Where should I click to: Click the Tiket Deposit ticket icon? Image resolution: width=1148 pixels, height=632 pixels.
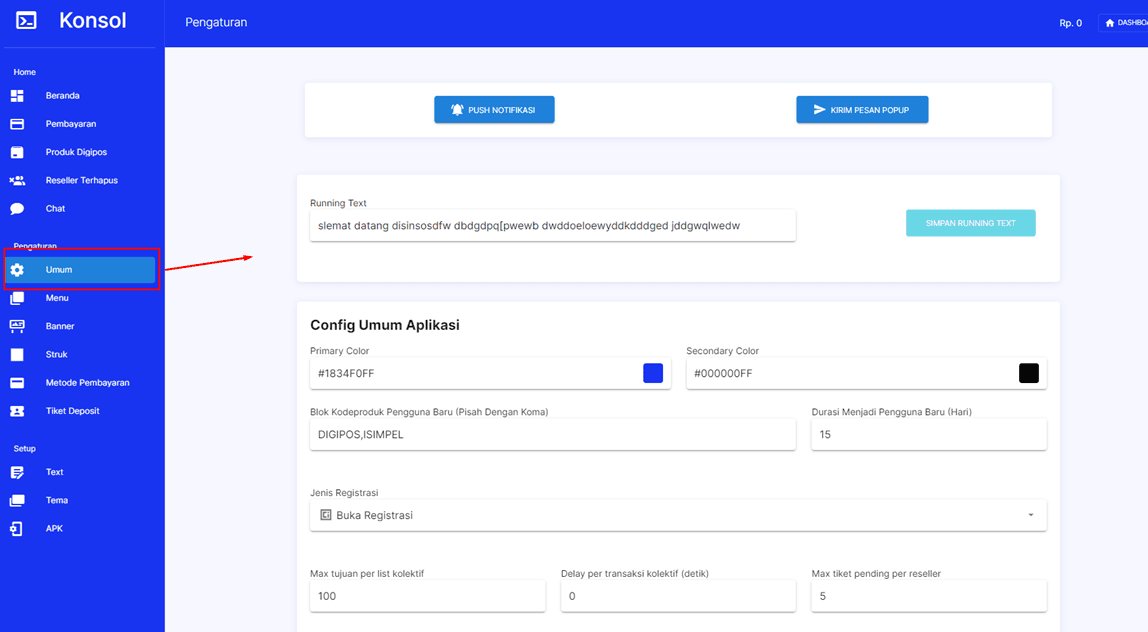pos(17,411)
